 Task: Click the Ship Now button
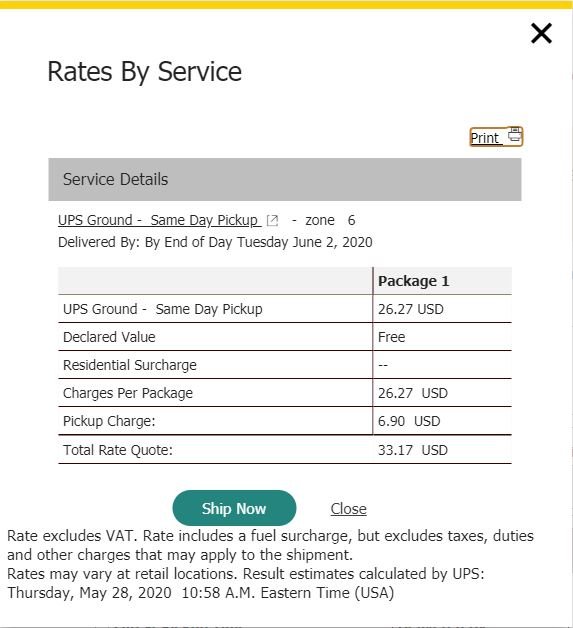(234, 508)
